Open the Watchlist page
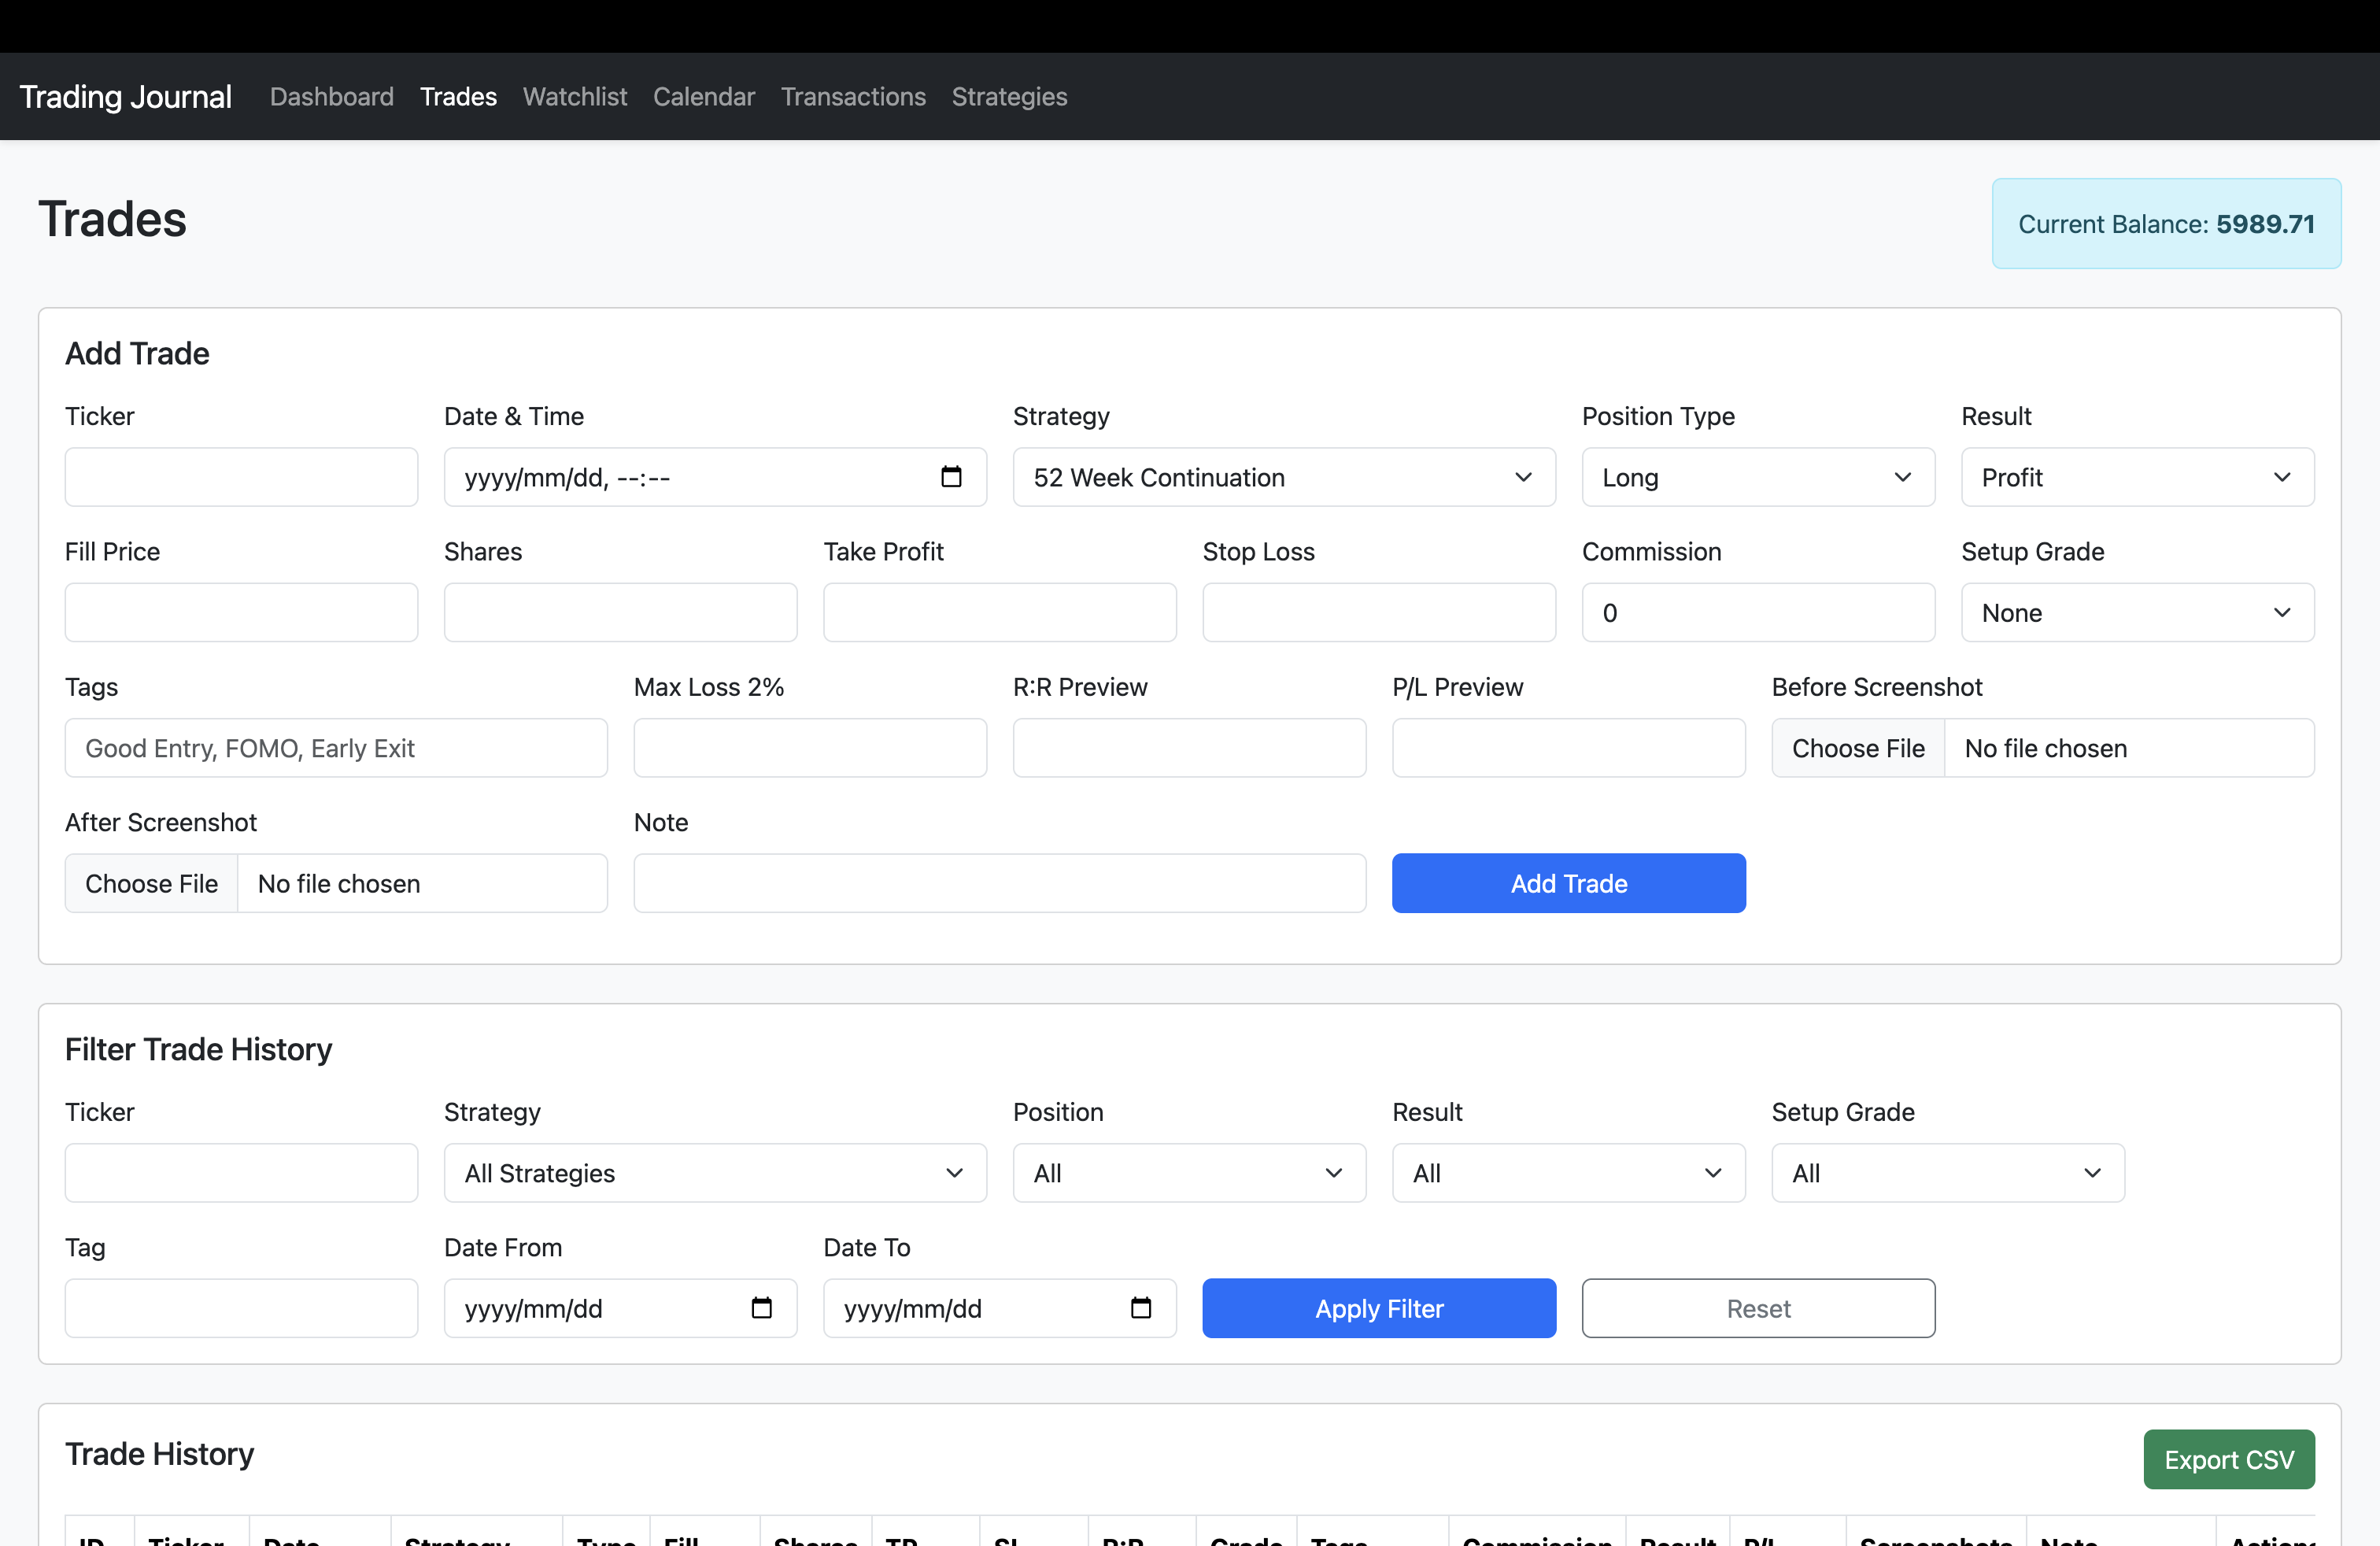Viewport: 2380px width, 1546px height. pyautogui.click(x=575, y=97)
